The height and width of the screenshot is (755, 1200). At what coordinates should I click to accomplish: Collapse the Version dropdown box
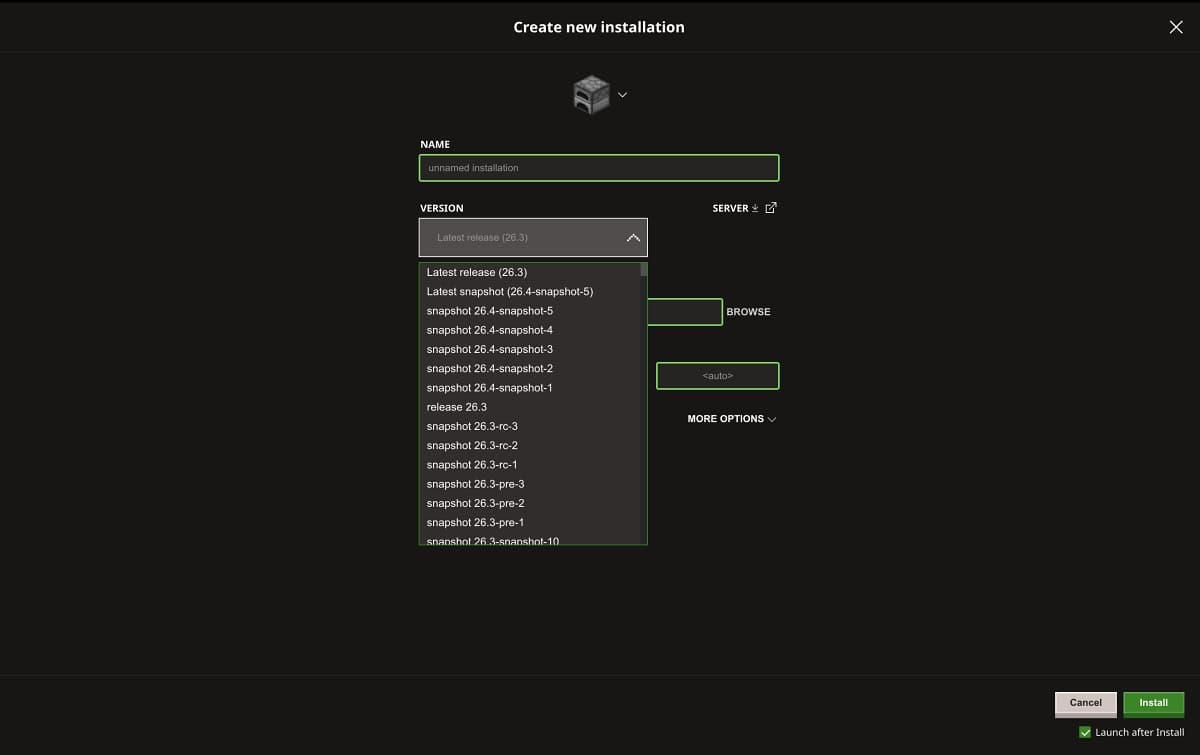click(x=533, y=238)
